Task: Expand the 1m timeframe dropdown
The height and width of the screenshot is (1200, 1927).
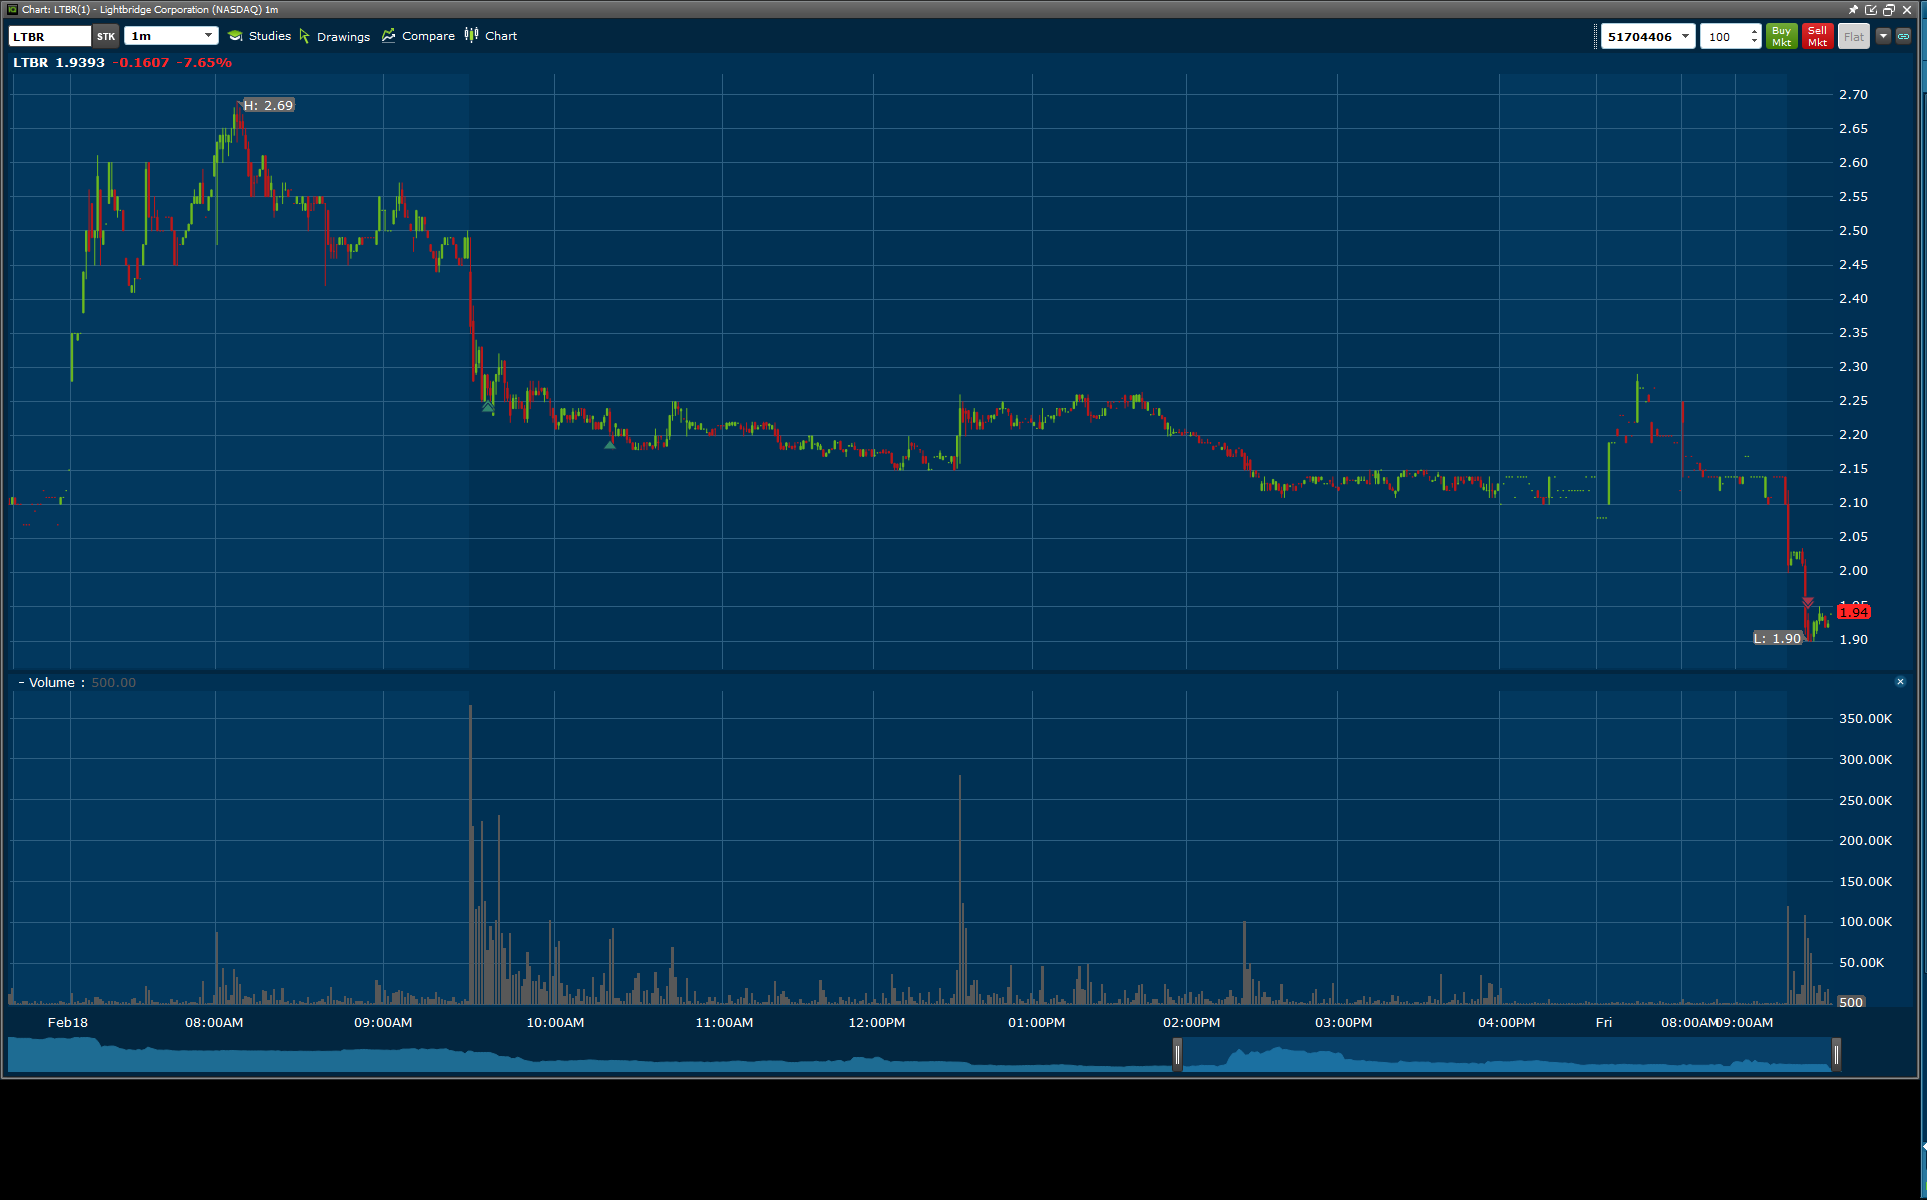Action: pos(208,36)
